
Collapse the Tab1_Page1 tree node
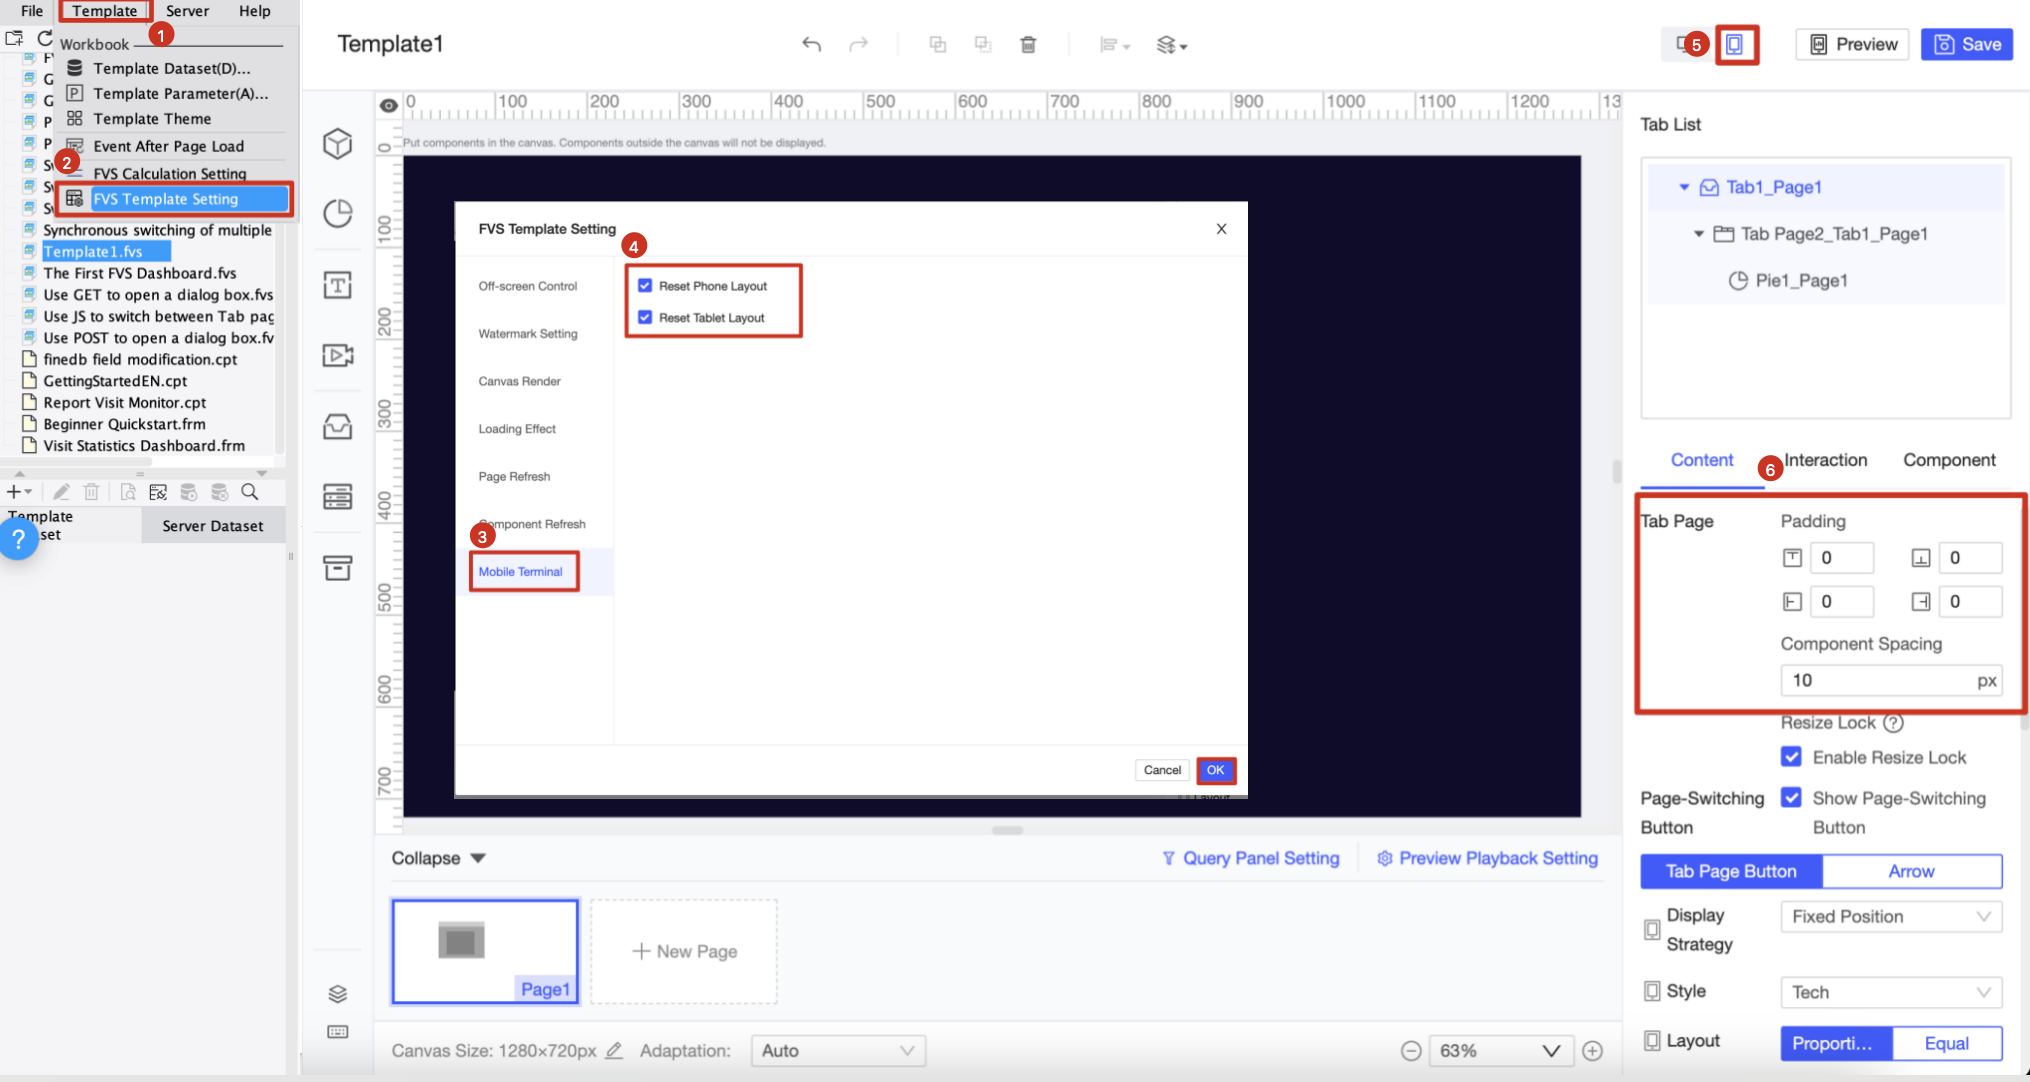(x=1683, y=187)
